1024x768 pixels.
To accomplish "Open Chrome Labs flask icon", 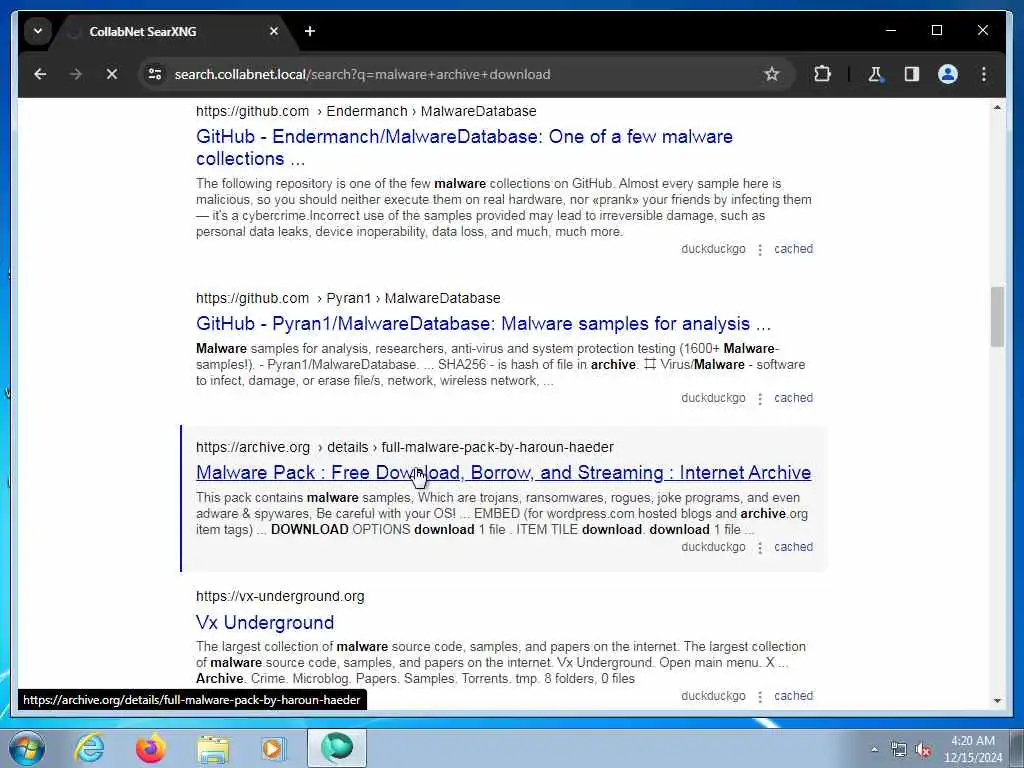I will click(875, 74).
